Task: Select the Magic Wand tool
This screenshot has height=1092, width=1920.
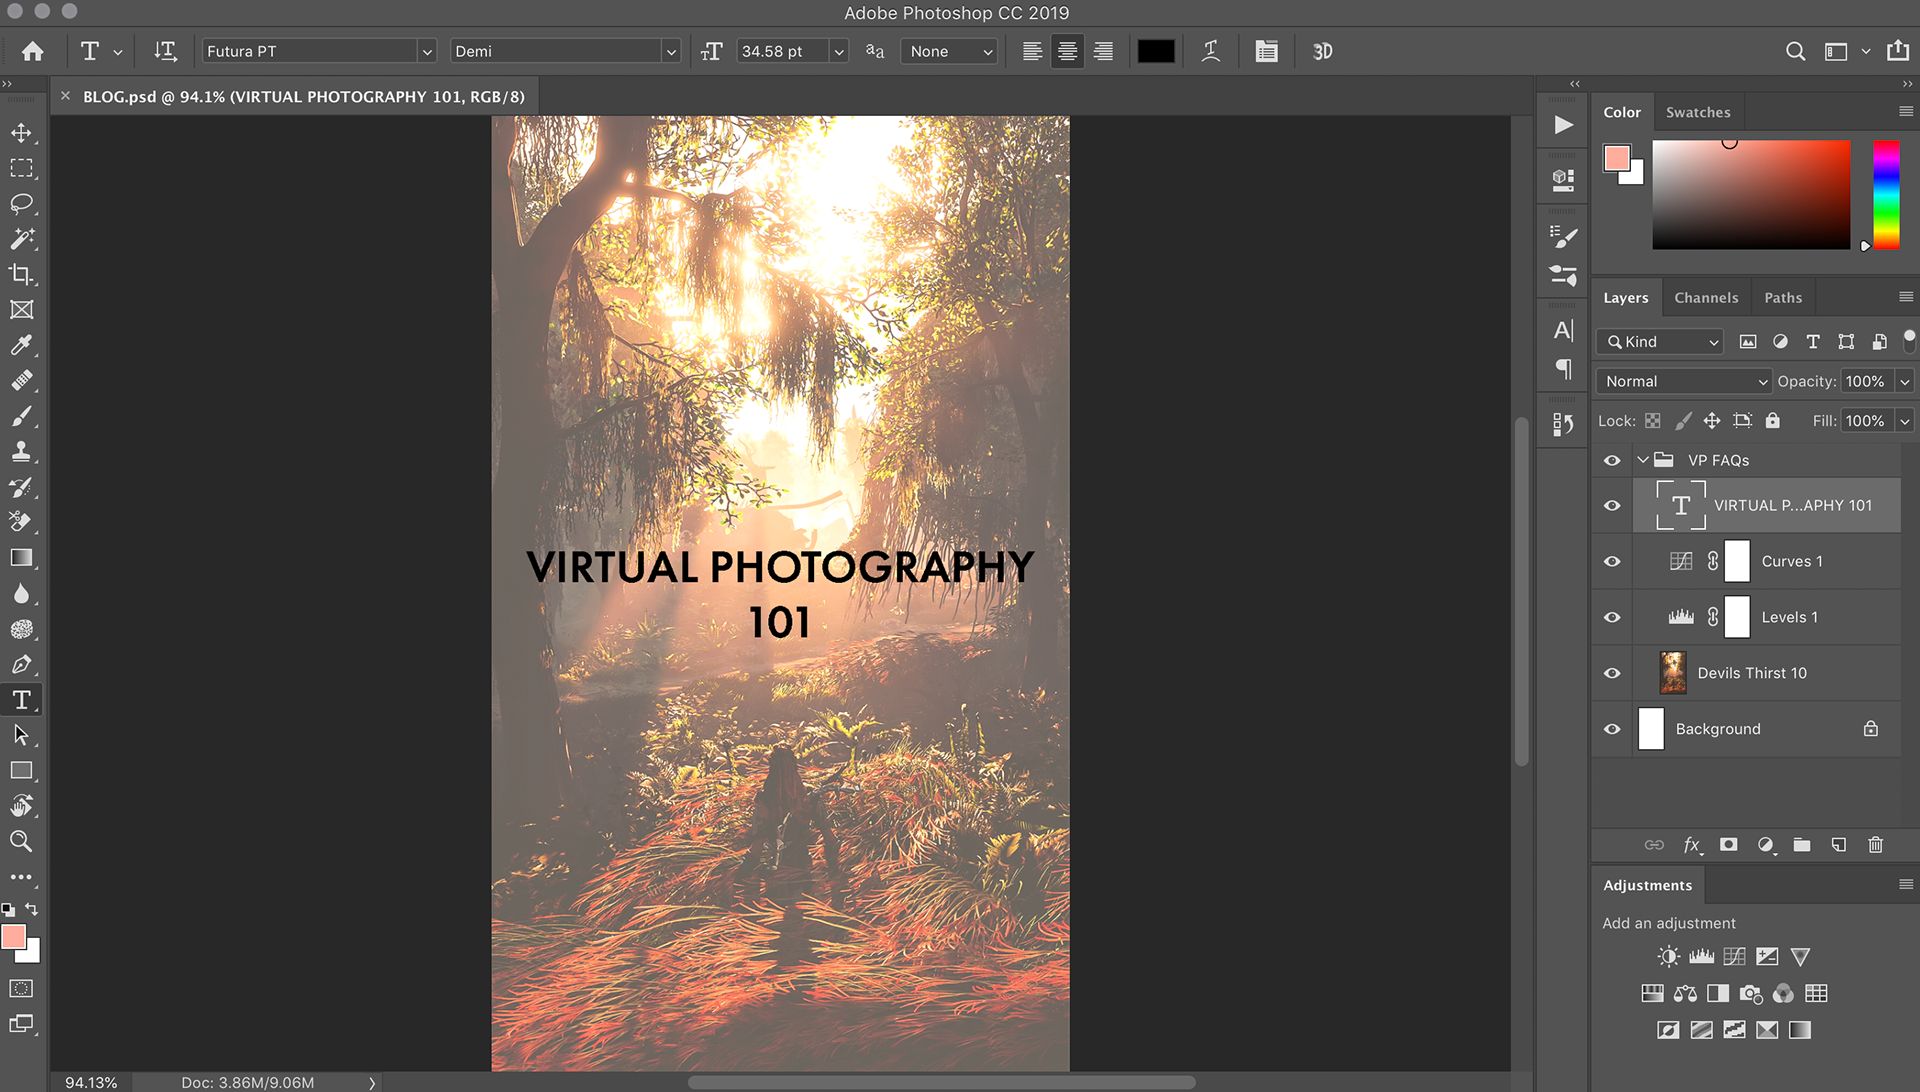Action: 21,239
